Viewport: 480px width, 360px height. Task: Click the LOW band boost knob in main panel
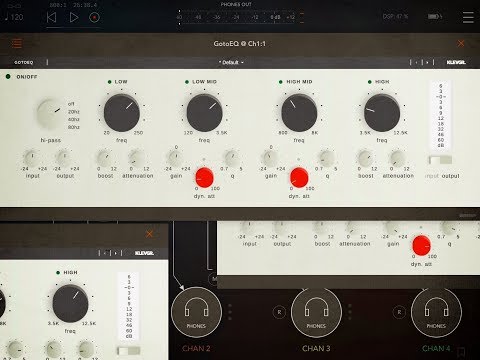coord(105,157)
